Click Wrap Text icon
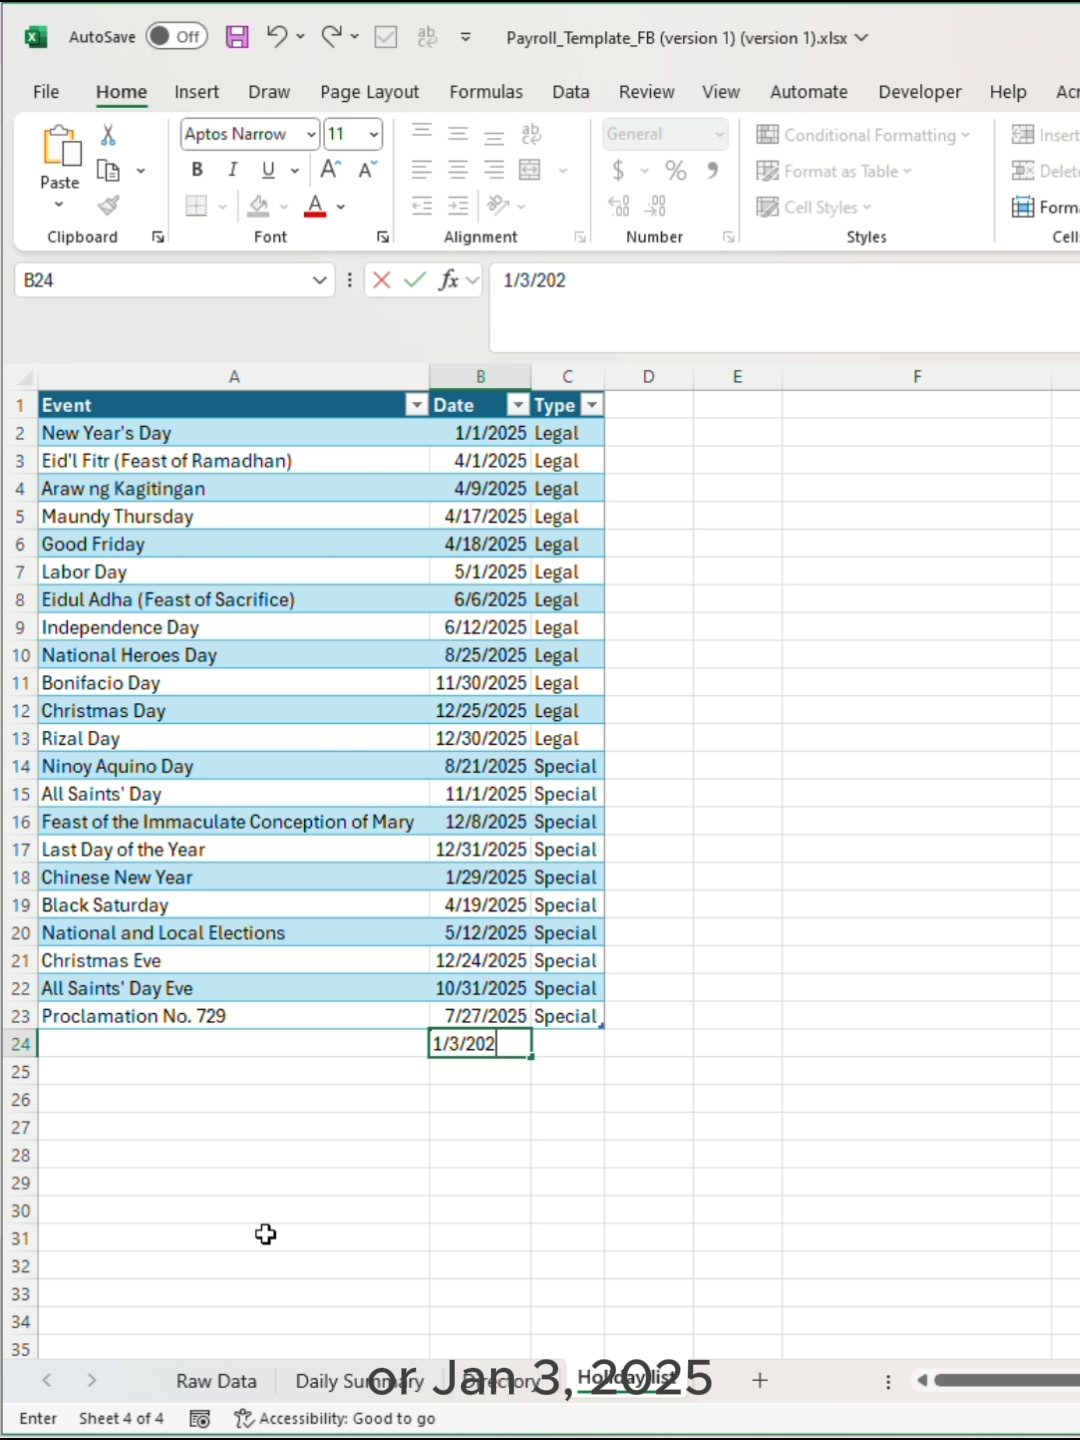Screen dimensions: 1080x1440 coord(531,134)
